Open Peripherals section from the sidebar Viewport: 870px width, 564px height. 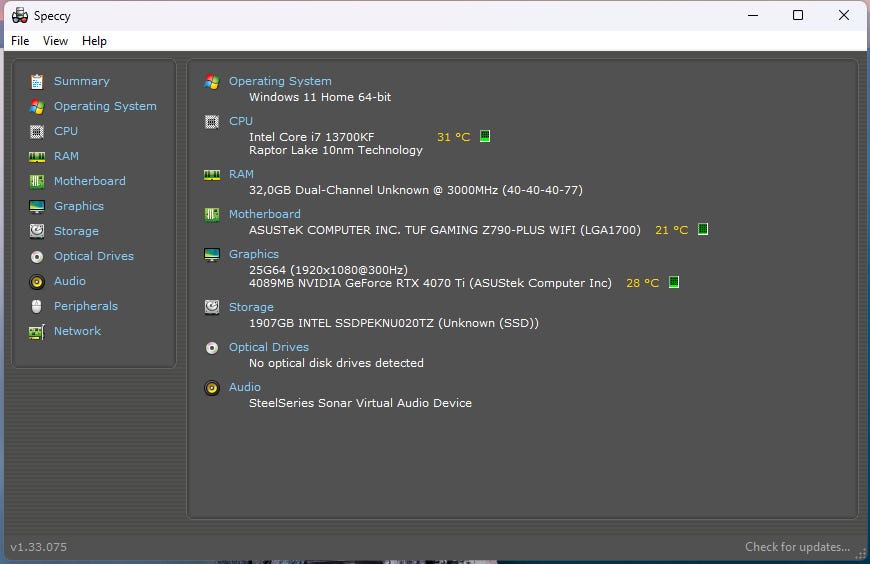86,306
